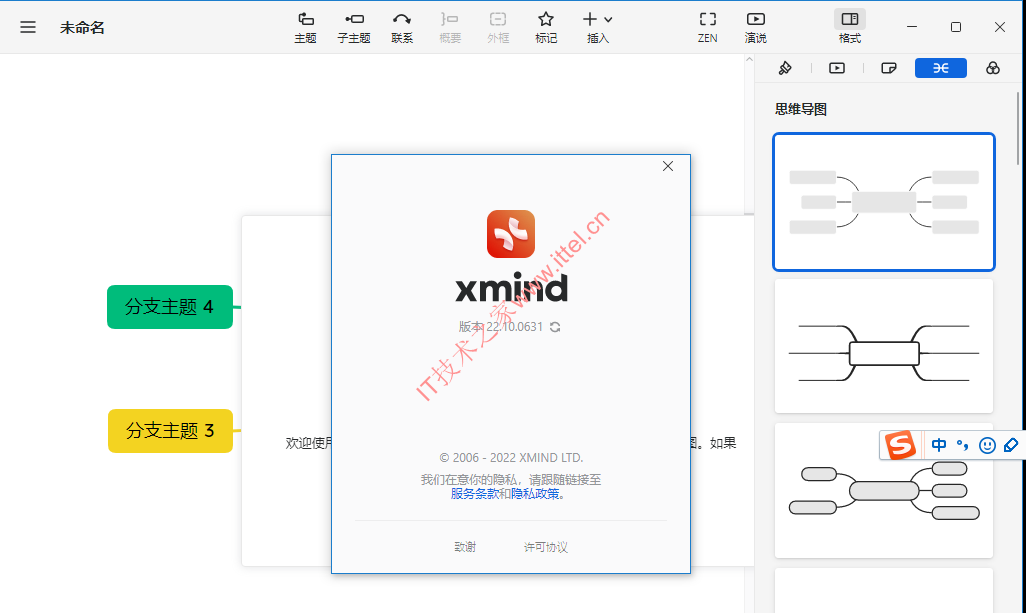Open the hamburger main menu
The image size is (1026, 613).
coord(27,27)
